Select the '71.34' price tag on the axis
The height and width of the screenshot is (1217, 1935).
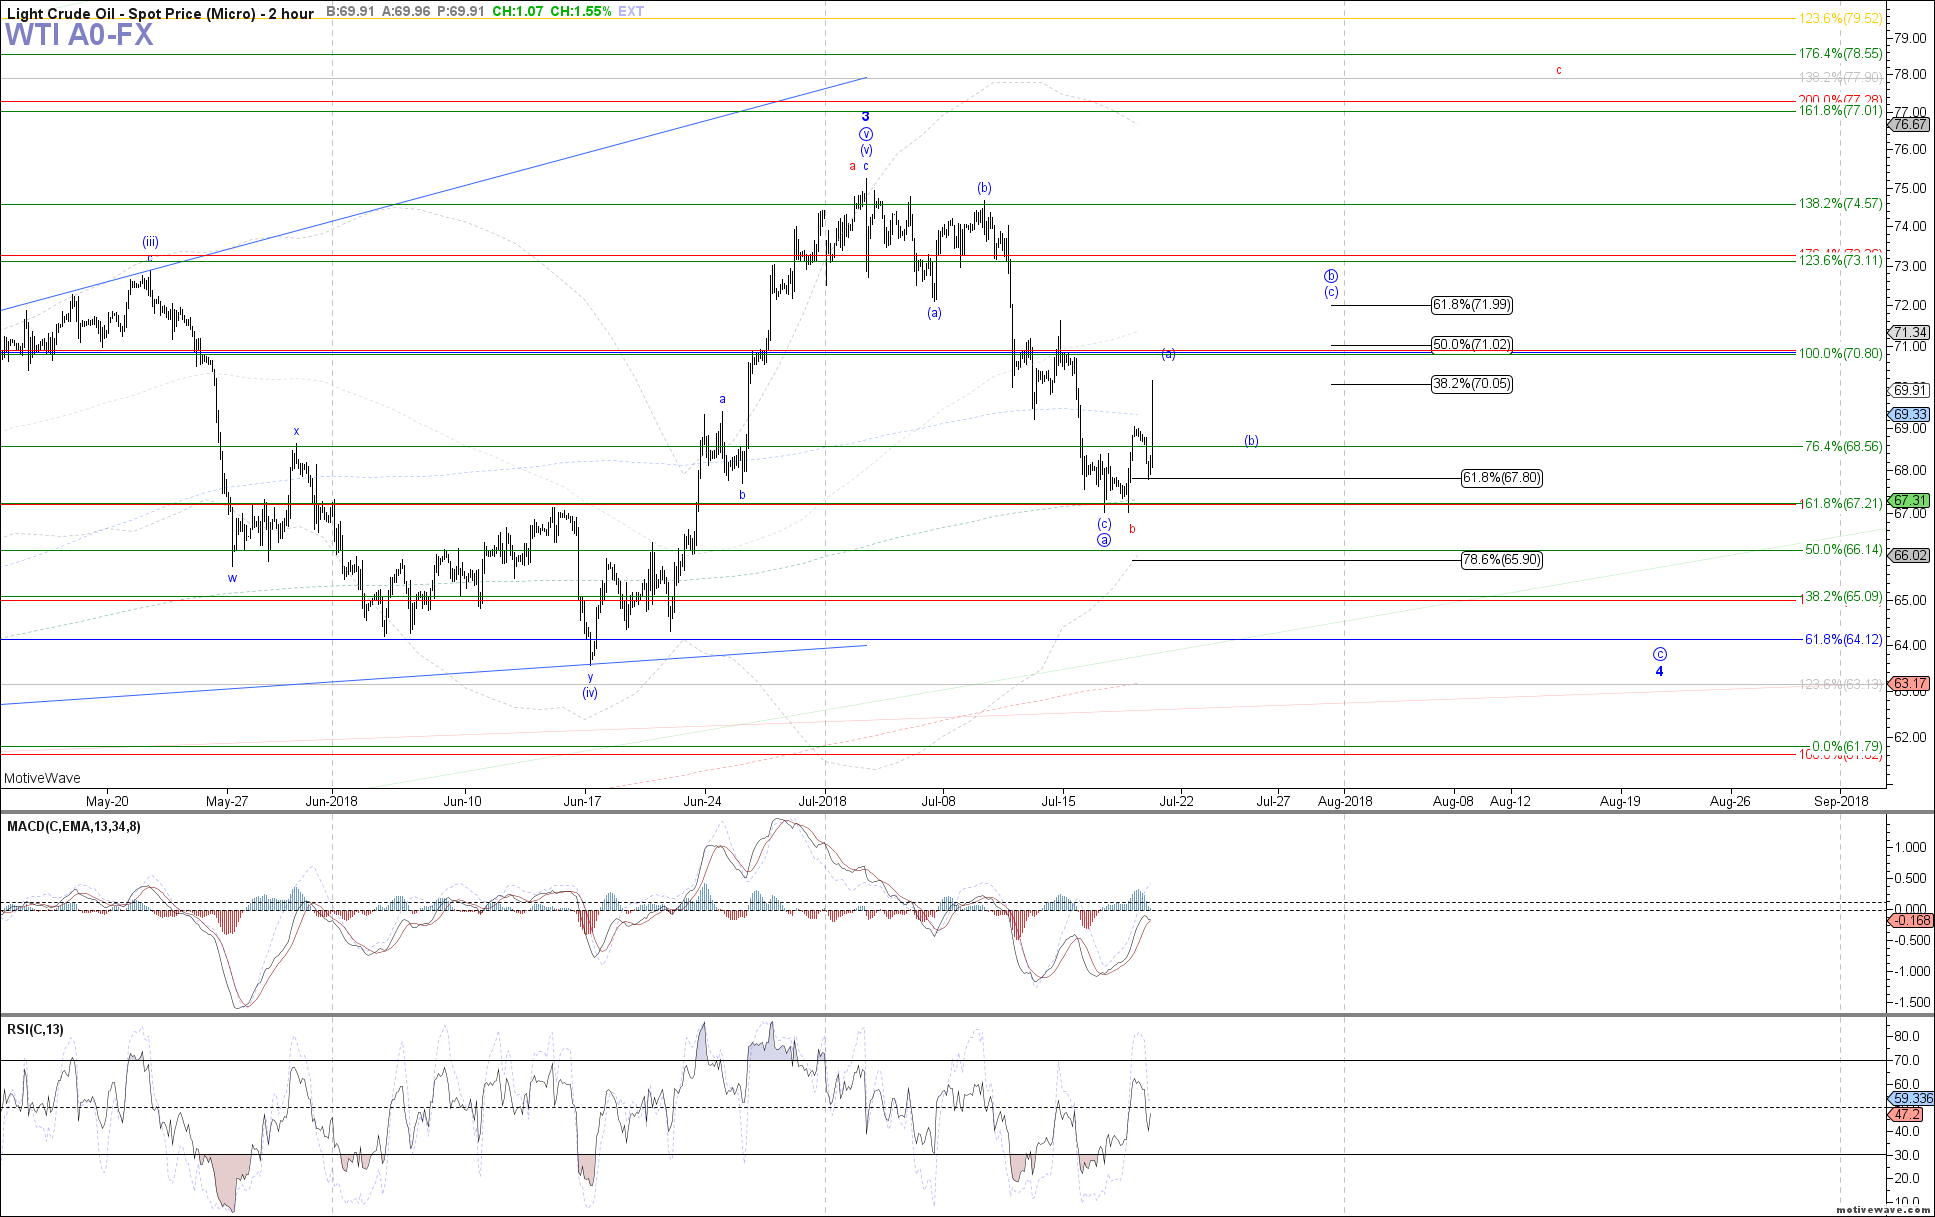click(x=1910, y=332)
